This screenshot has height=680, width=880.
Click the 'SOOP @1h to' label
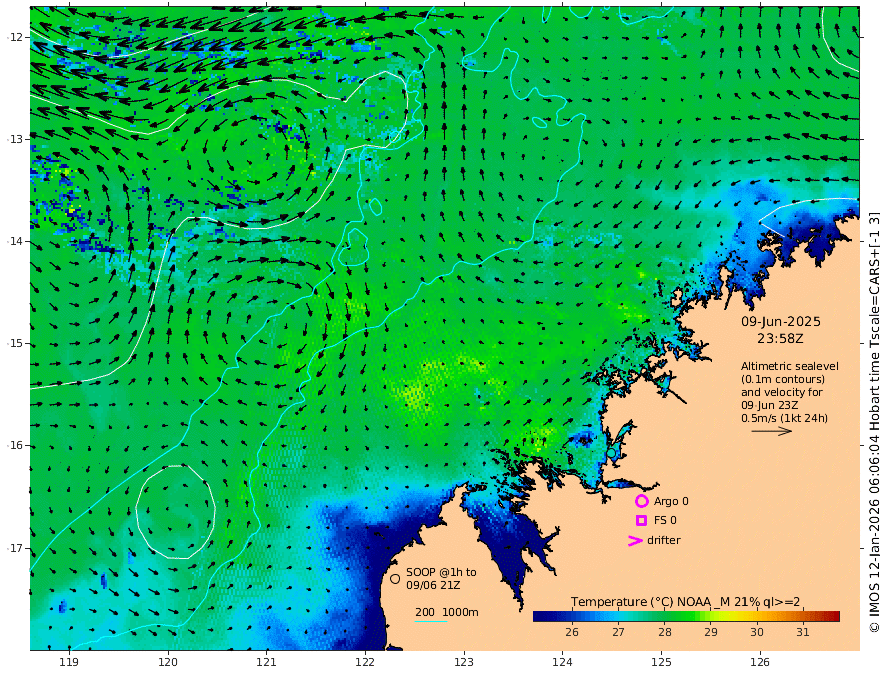441,572
